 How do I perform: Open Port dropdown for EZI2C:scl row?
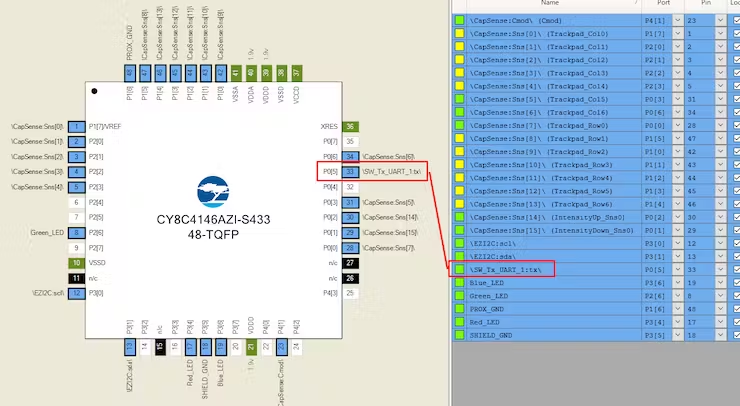678,244
